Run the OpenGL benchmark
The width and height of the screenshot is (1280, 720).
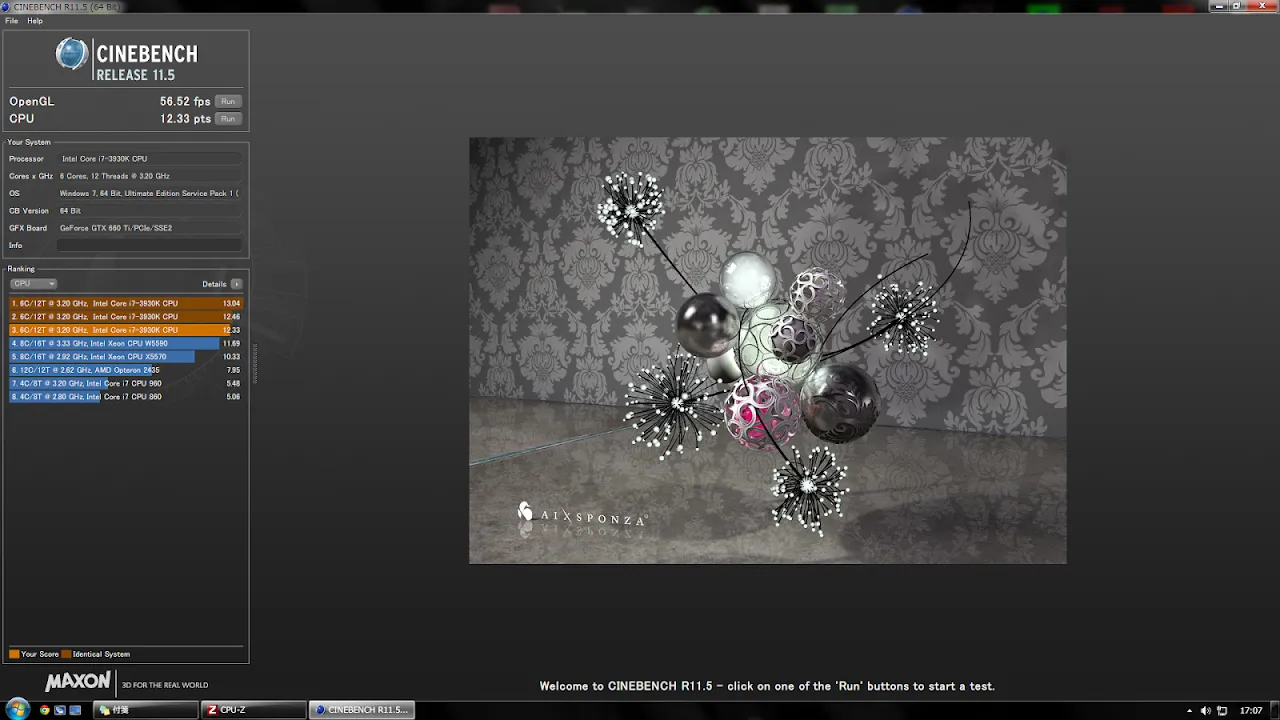228,101
